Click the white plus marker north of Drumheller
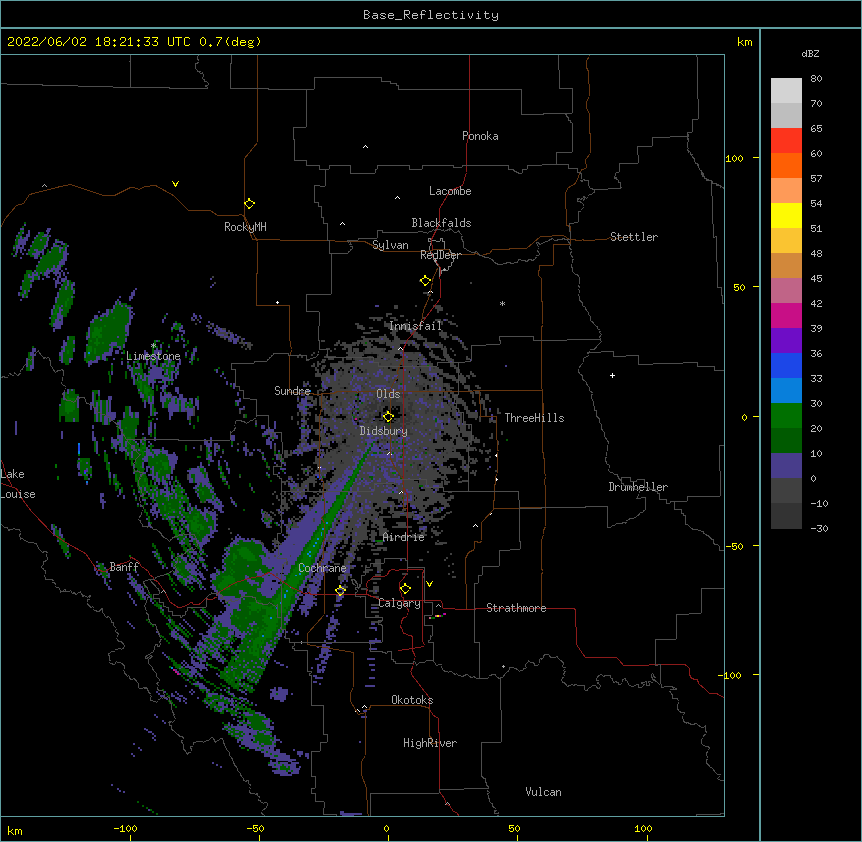 [x=612, y=375]
